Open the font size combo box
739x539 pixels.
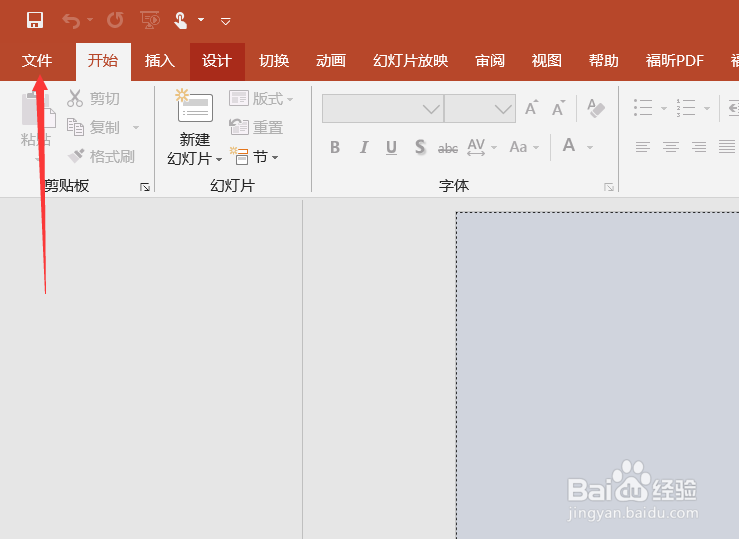click(x=480, y=109)
